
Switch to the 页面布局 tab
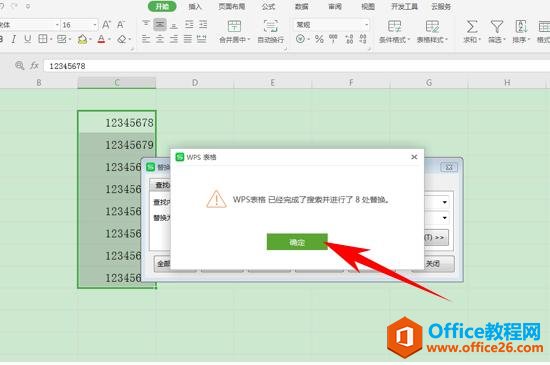coord(232,6)
